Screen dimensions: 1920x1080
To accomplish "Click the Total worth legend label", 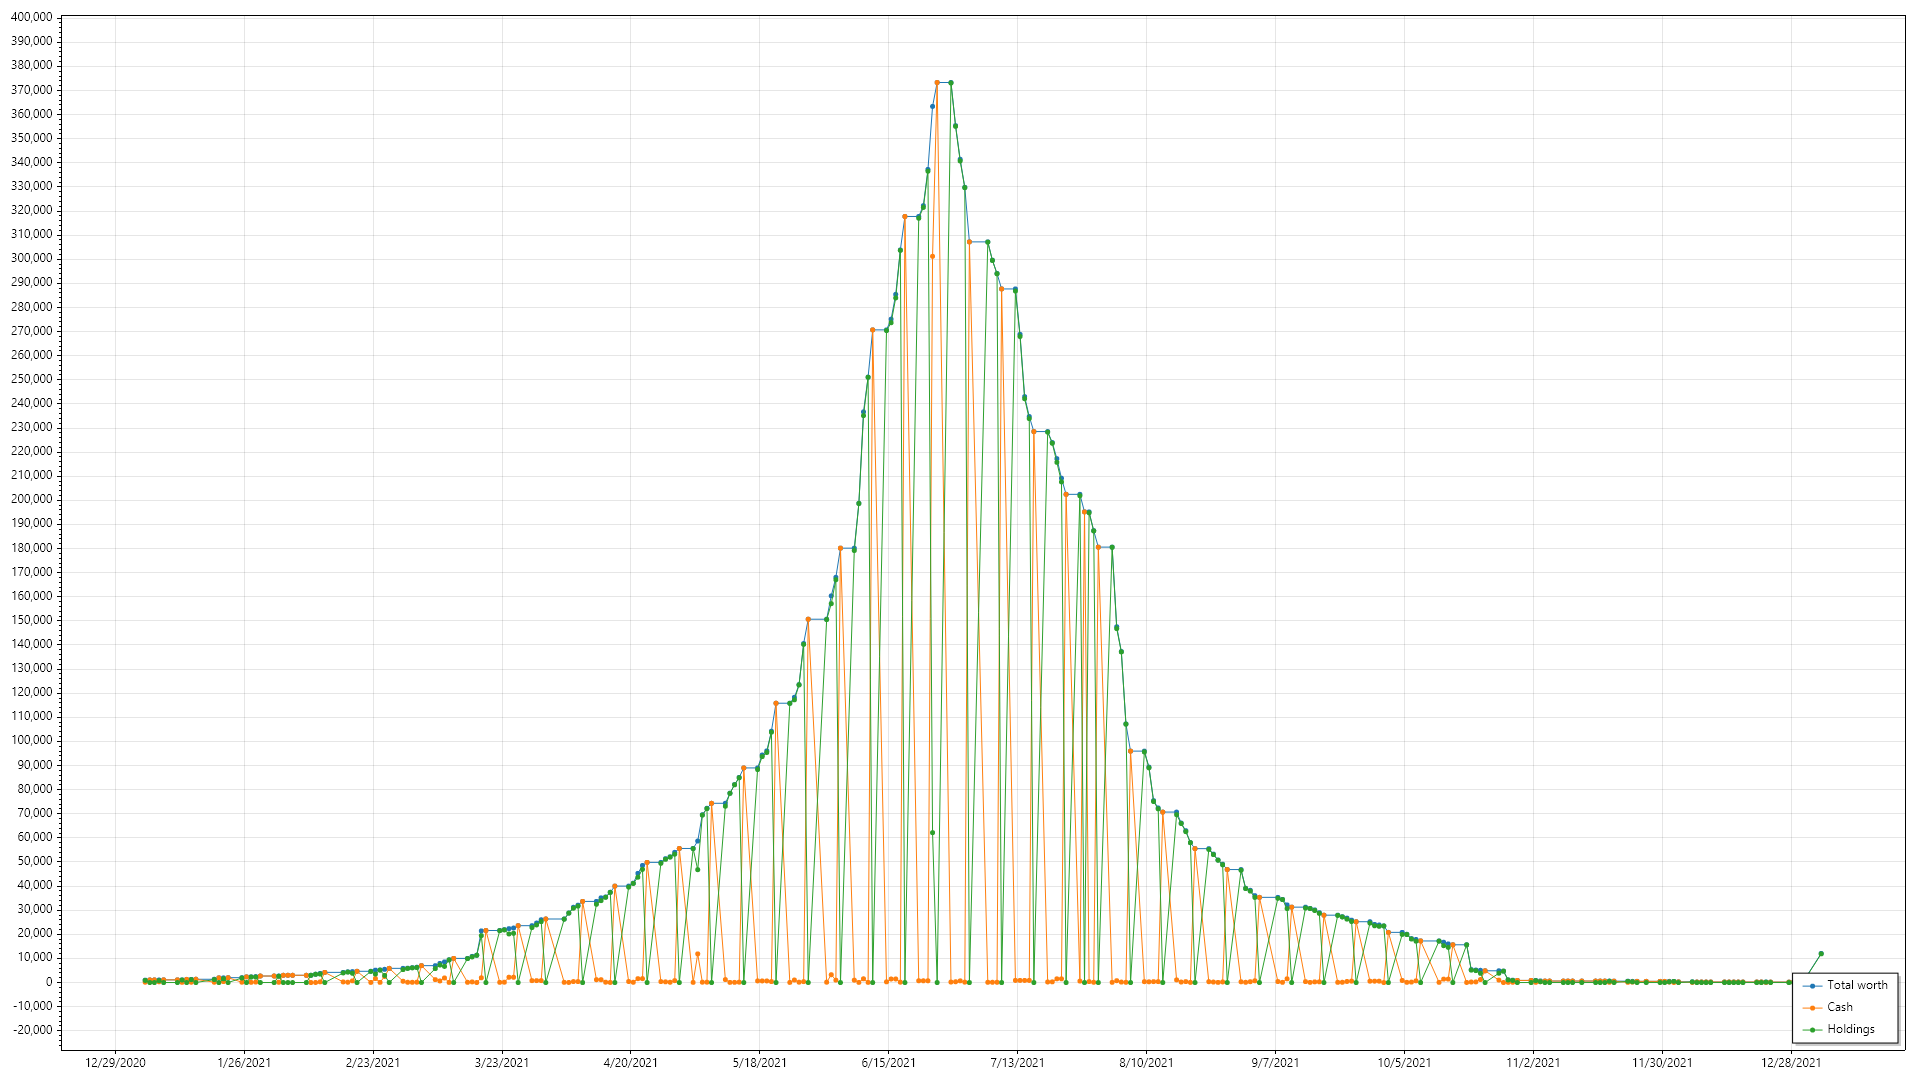I will [1857, 985].
